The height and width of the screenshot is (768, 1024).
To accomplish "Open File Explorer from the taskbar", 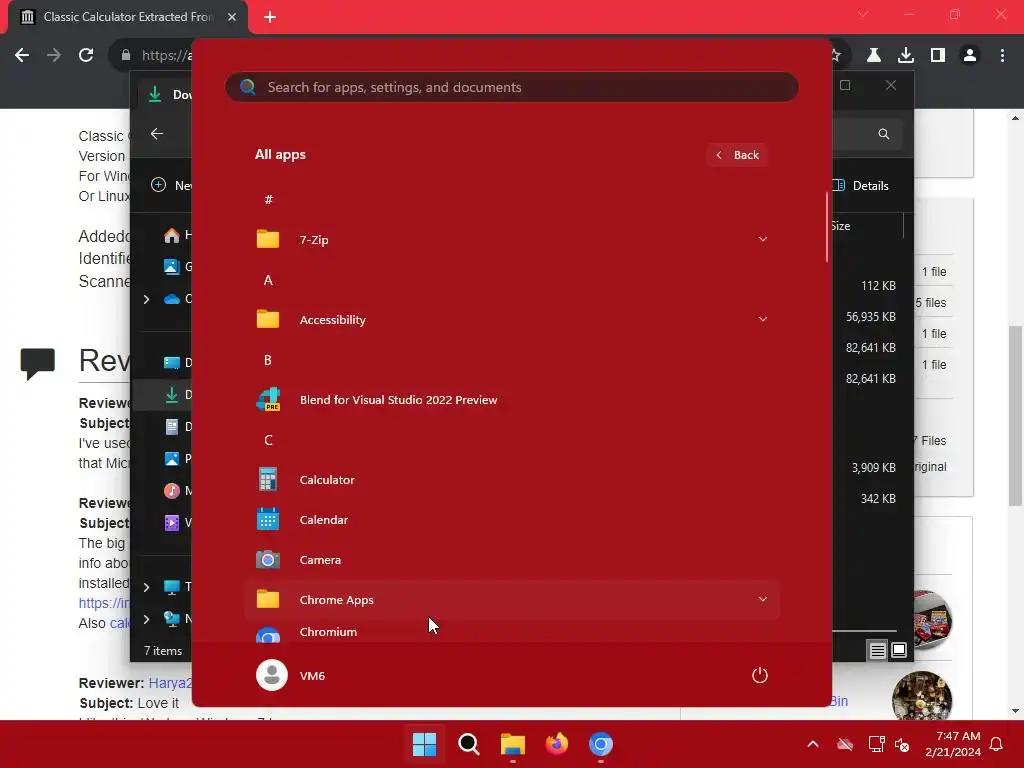I will click(513, 744).
